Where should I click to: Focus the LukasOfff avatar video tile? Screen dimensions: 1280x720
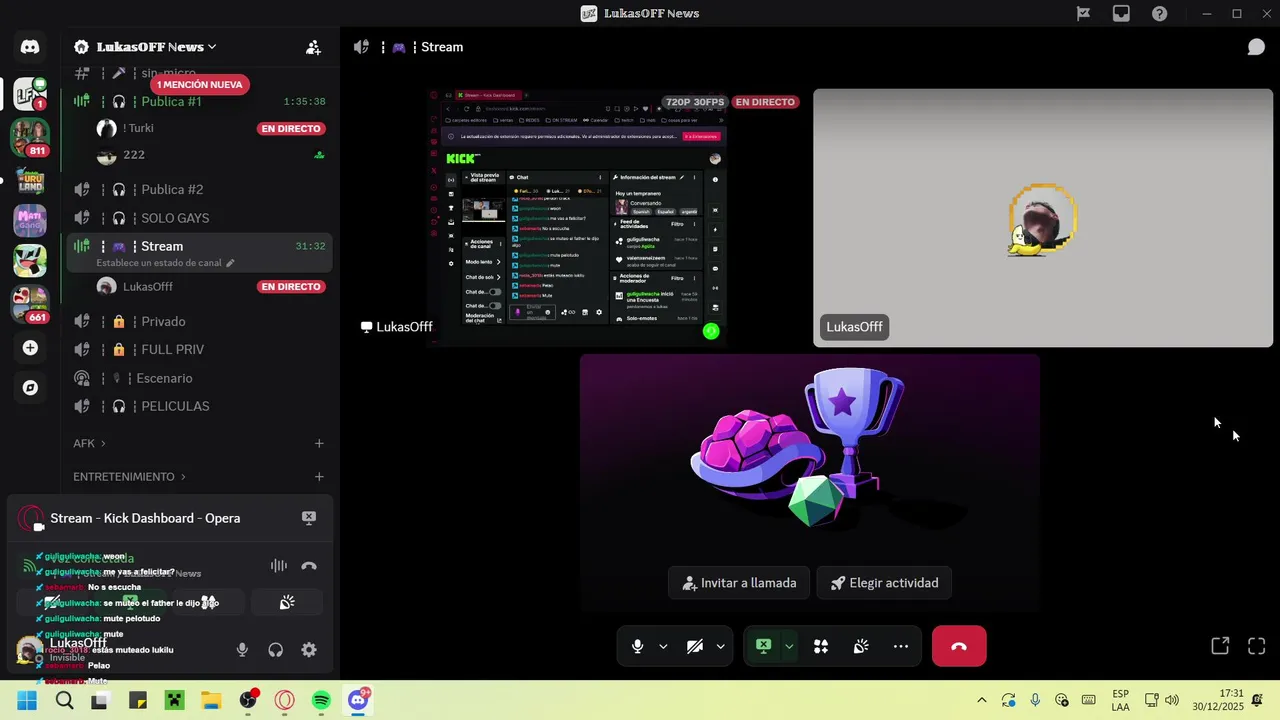pos(1043,218)
